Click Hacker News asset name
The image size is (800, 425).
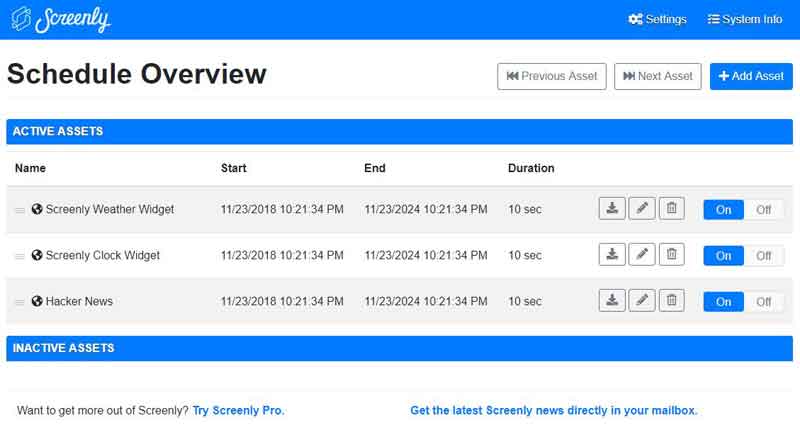click(79, 301)
